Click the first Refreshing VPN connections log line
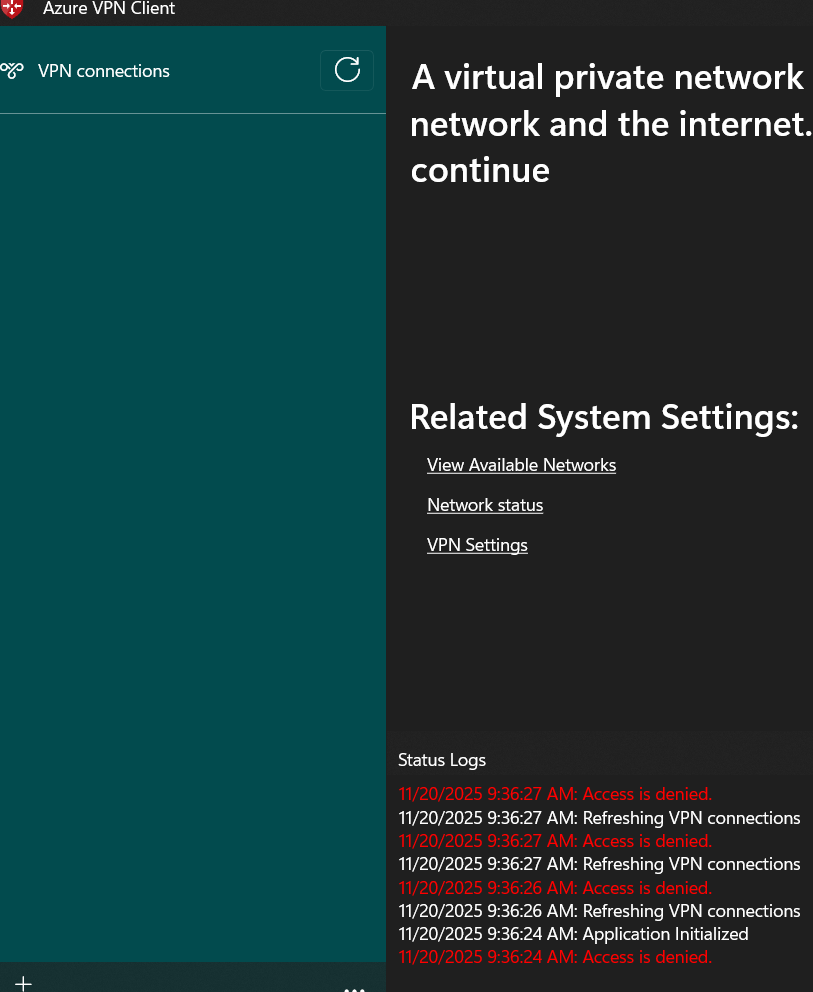The image size is (813, 992). 599,818
